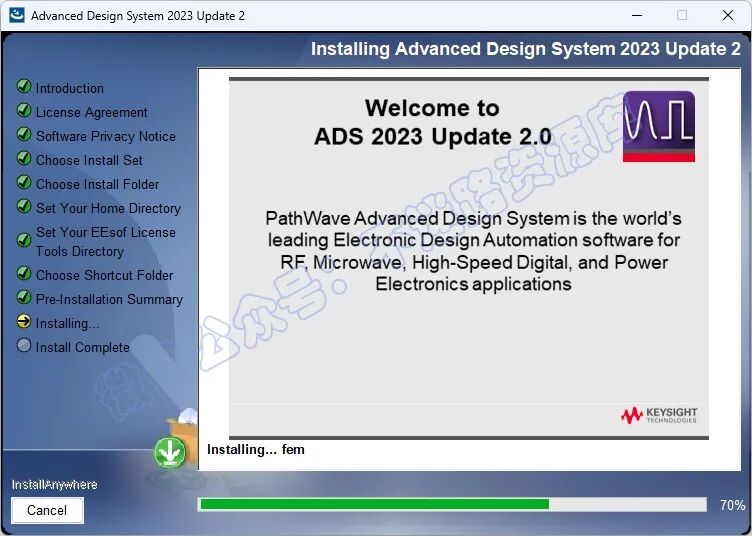Click the installer app icon in title bar

pyautogui.click(x=17, y=15)
